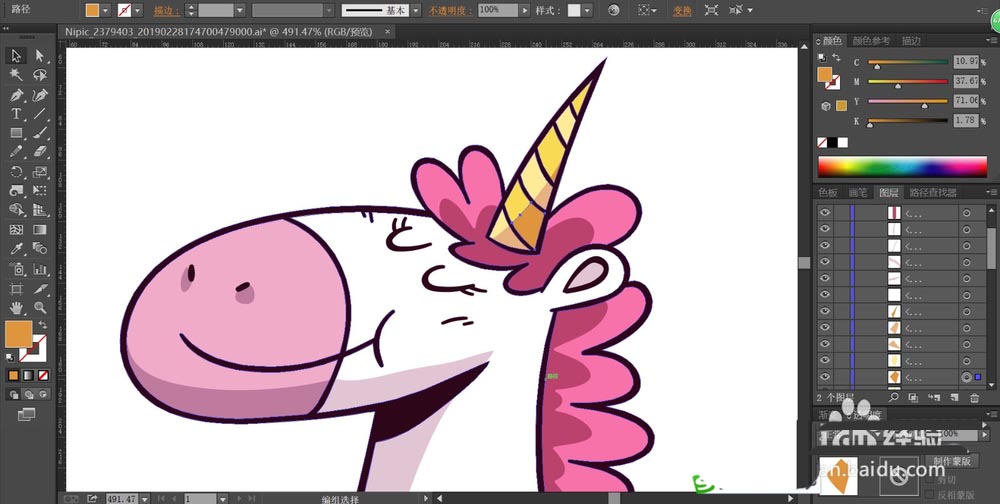Choose the Eraser tool
The height and width of the screenshot is (504, 1000).
(x=40, y=152)
